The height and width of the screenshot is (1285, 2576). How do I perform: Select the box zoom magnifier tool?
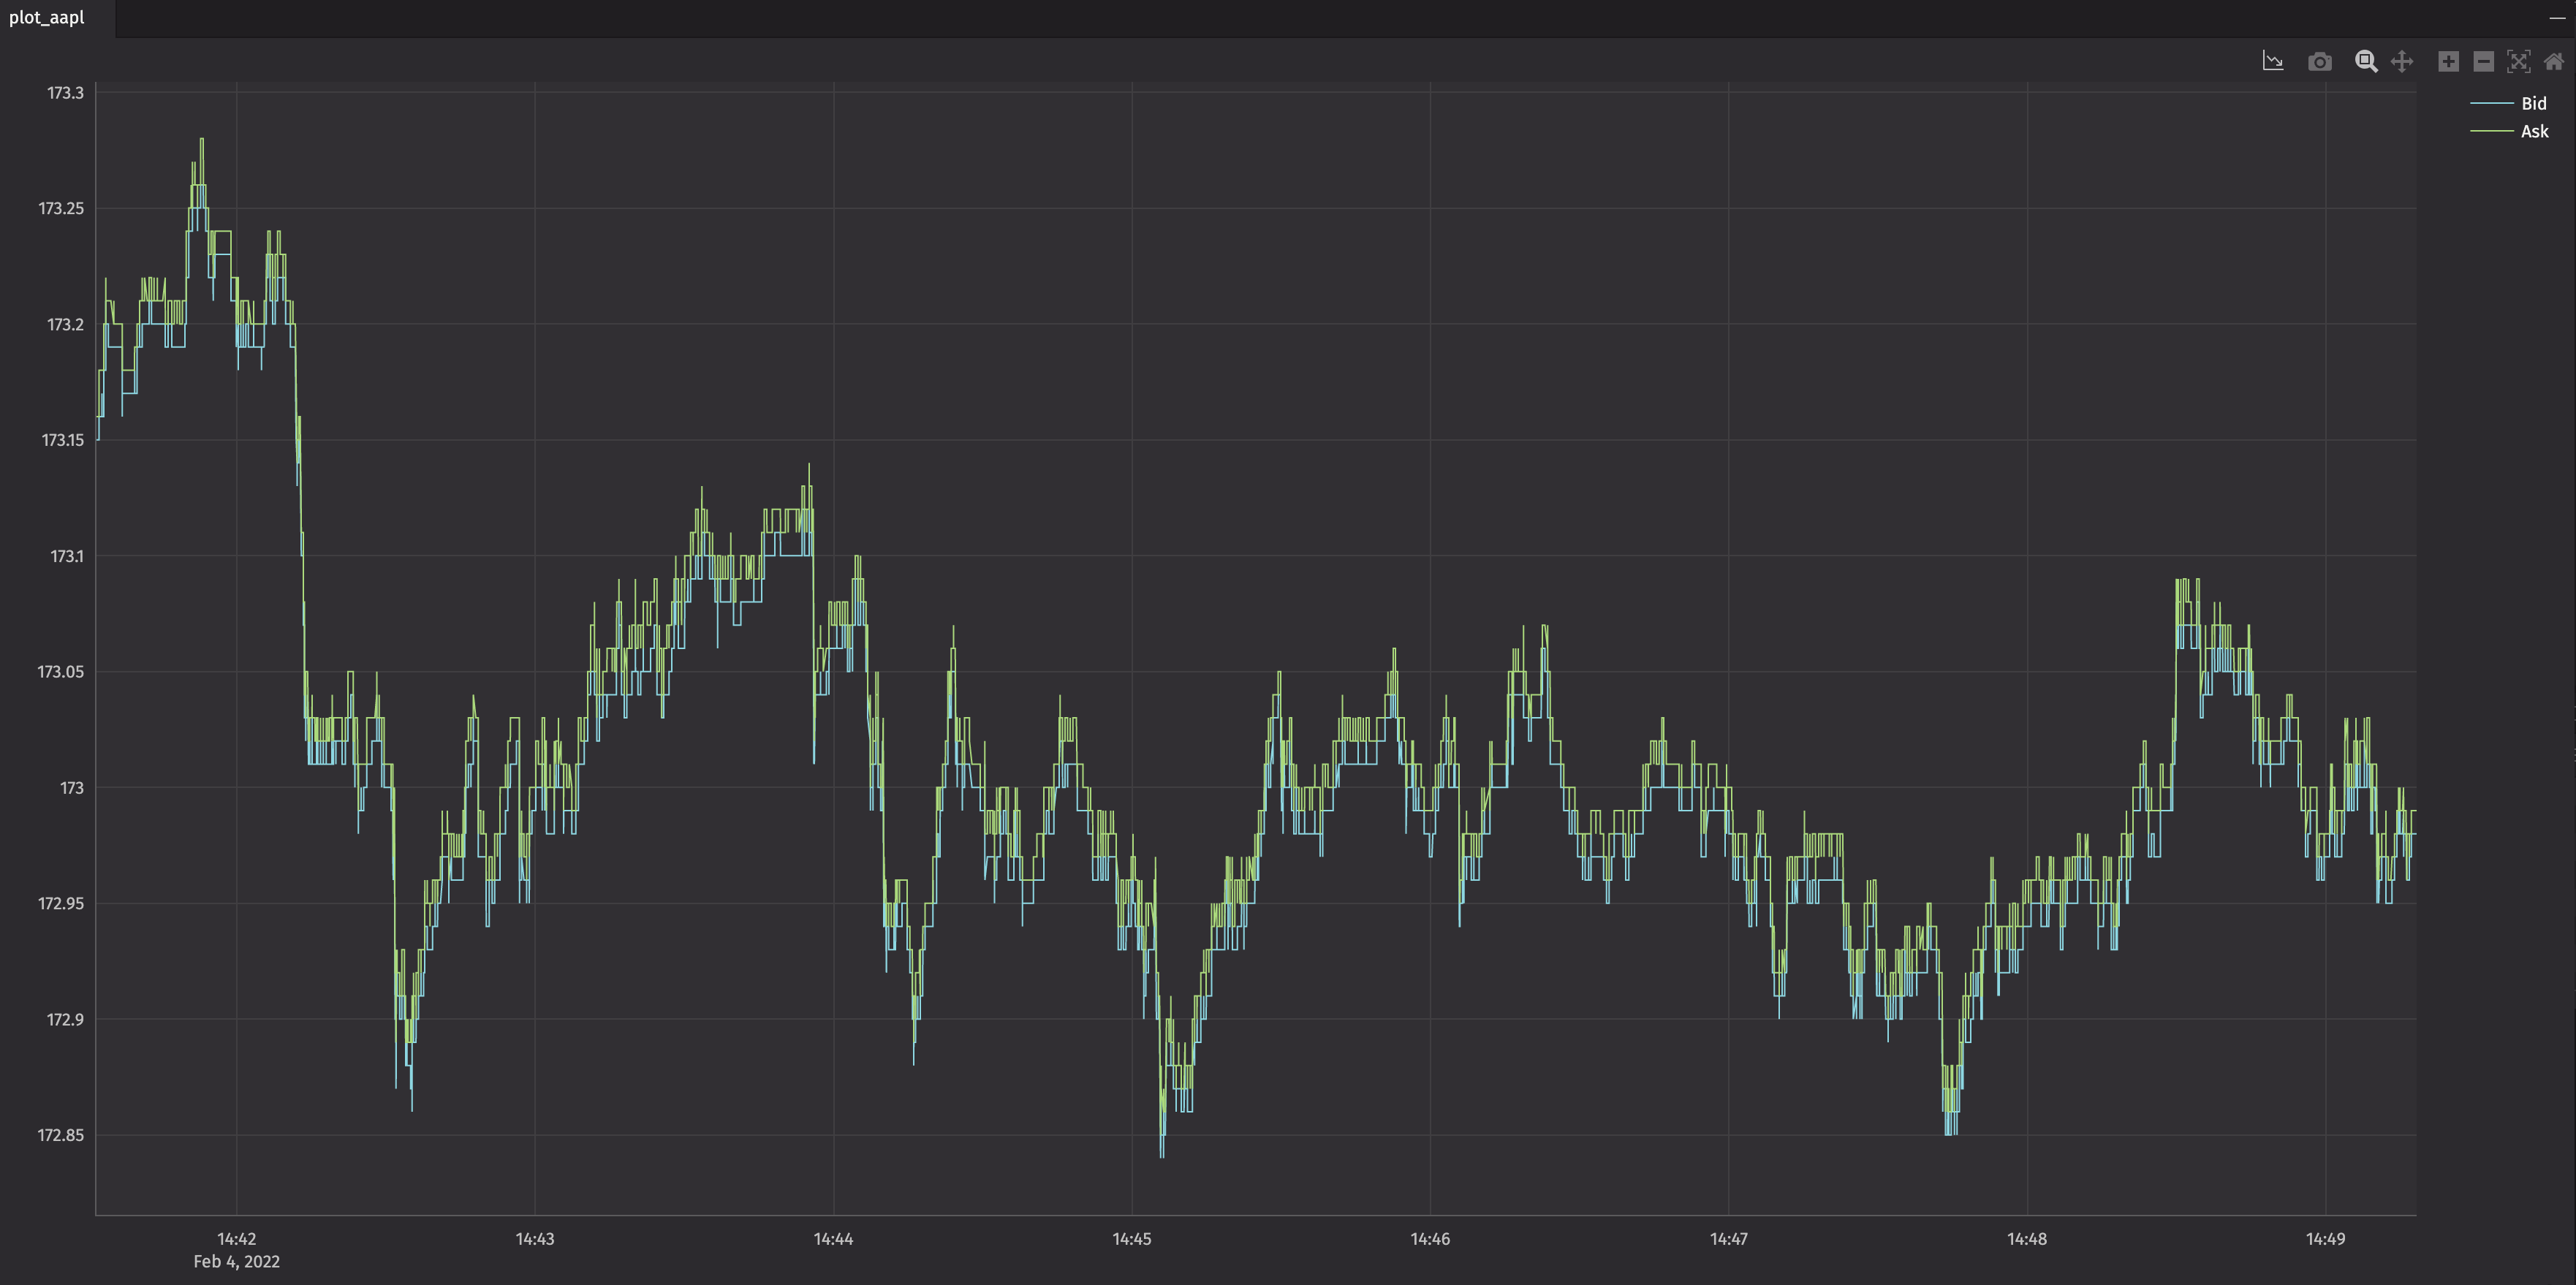tap(2366, 62)
